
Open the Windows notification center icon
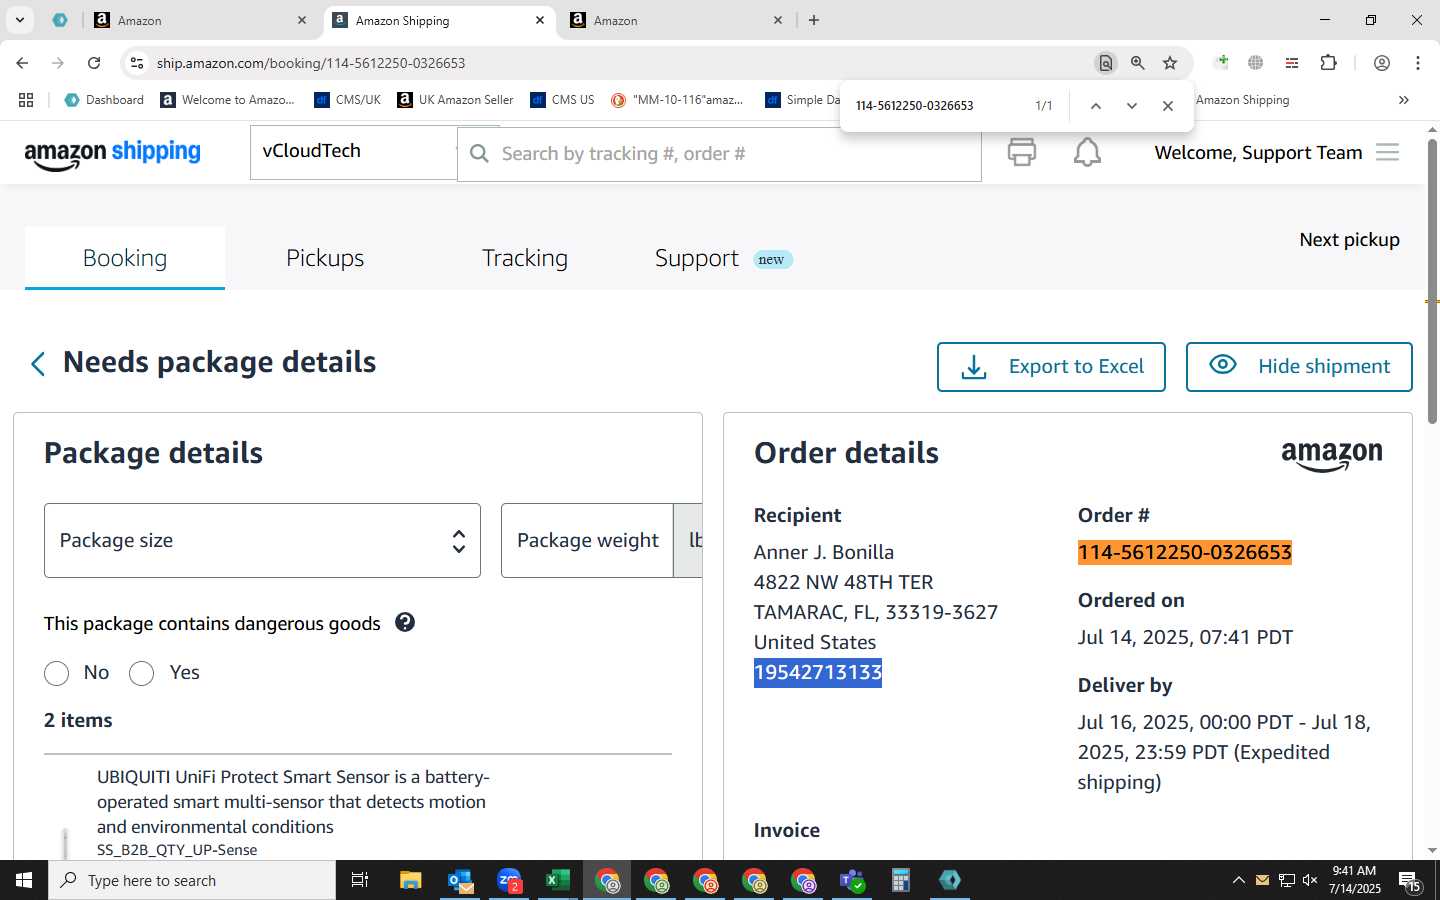tap(1410, 880)
